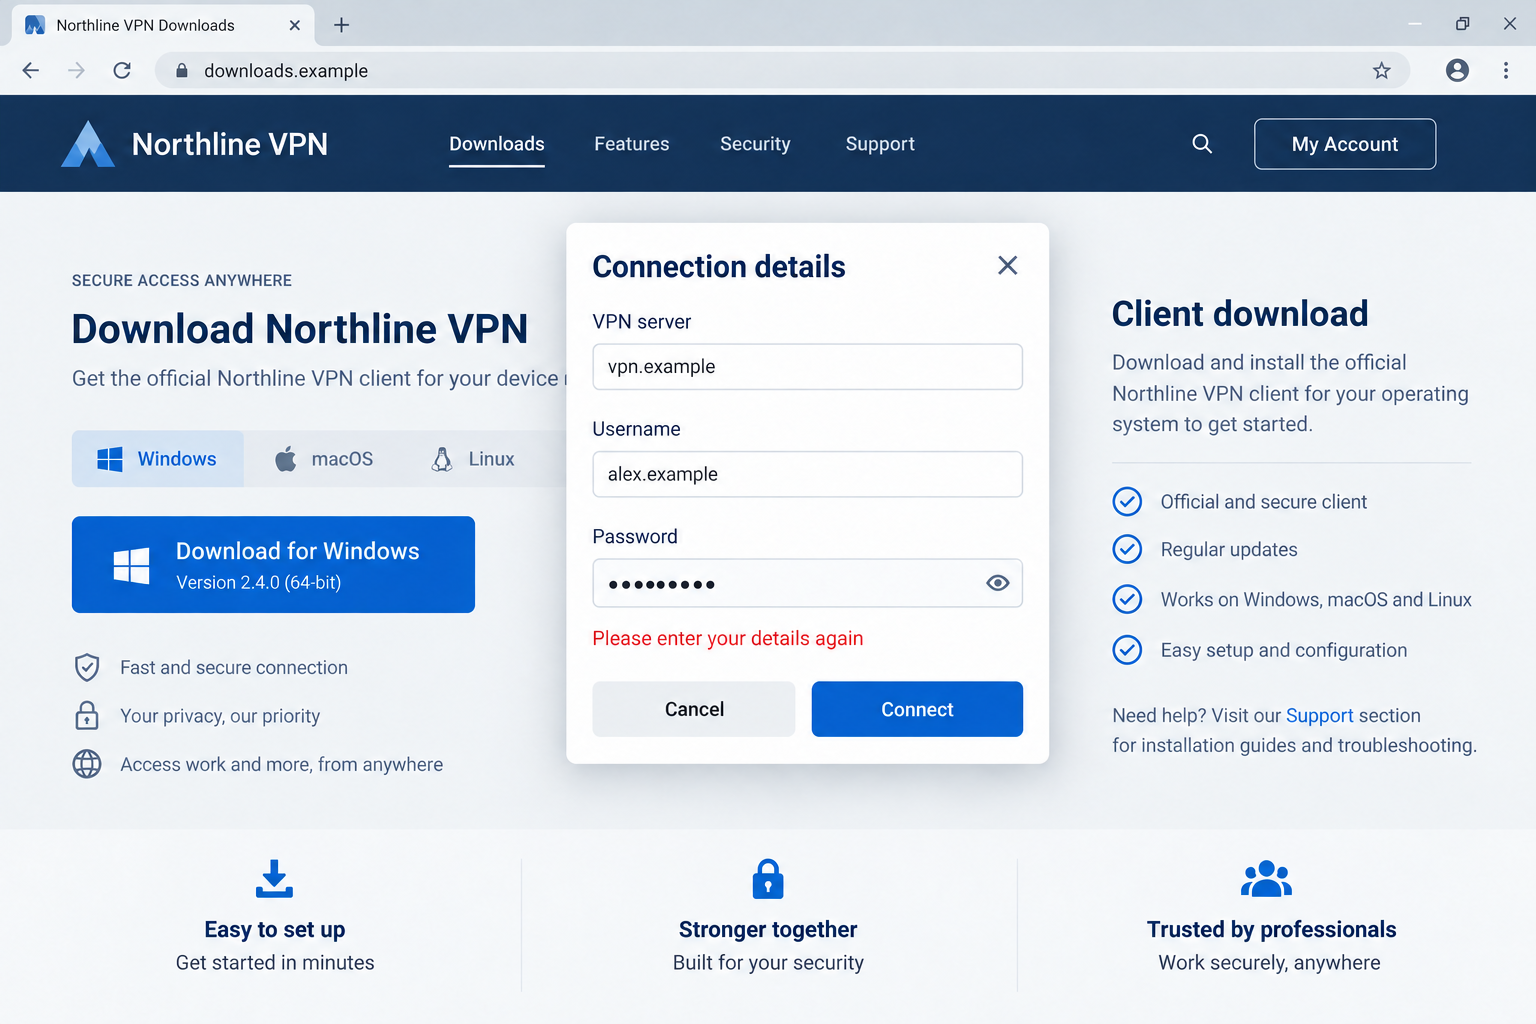Screen dimensions: 1536x1024
Task: Focus the VPN server input field
Action: click(808, 367)
